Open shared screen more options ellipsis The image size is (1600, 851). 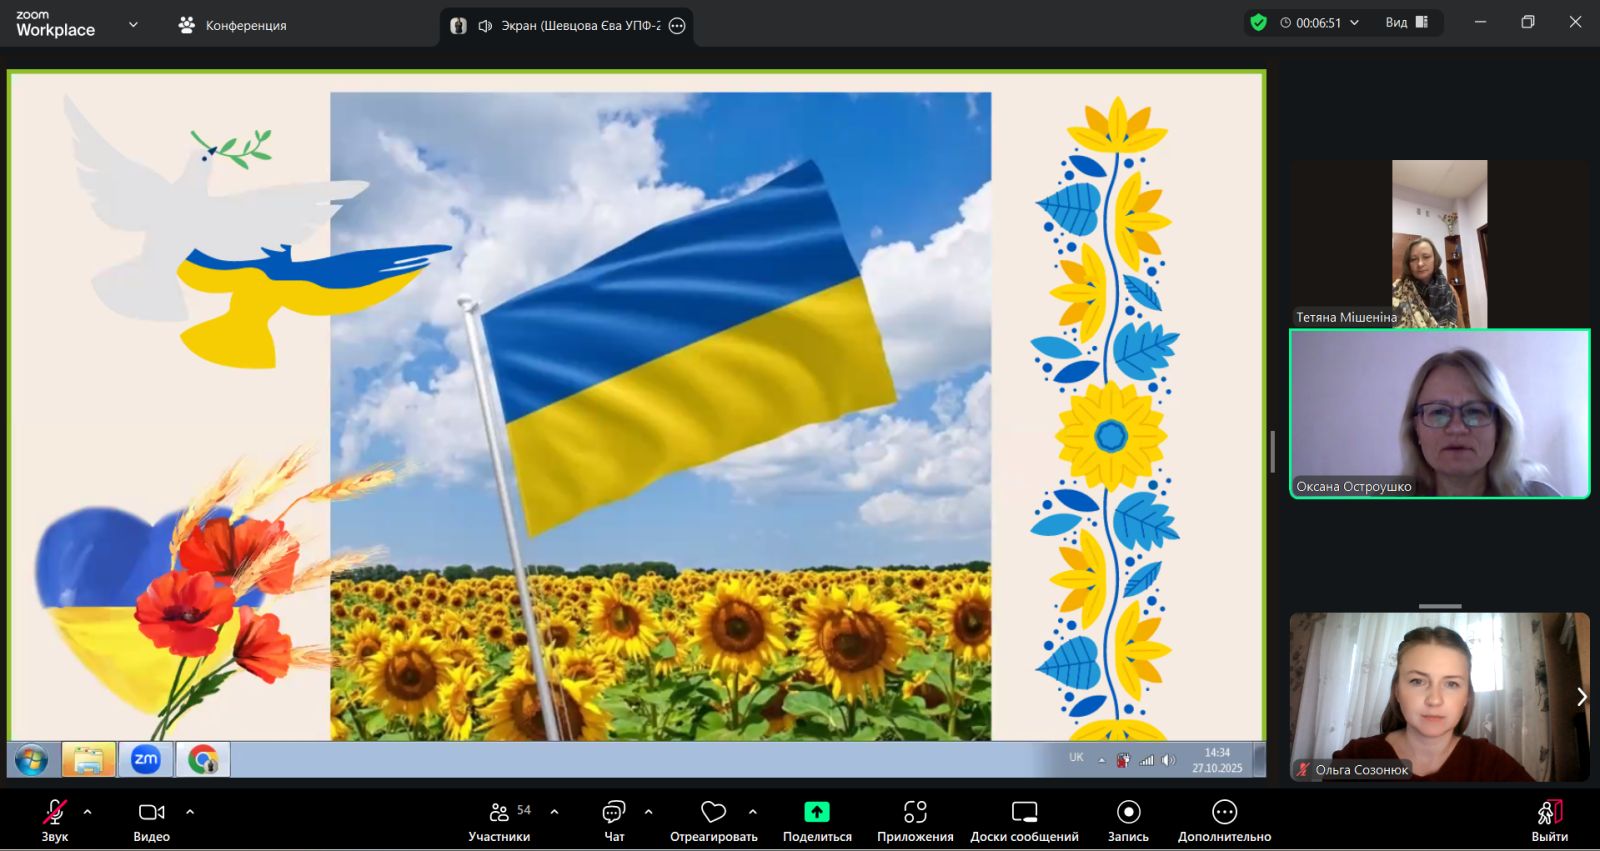coord(677,26)
